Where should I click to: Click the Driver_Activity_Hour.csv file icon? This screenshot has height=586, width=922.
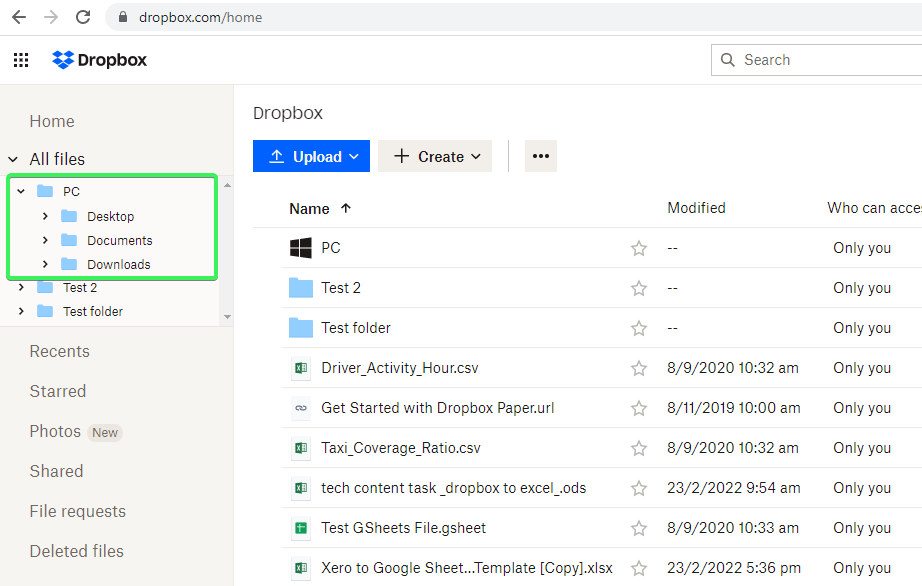pyautogui.click(x=301, y=368)
